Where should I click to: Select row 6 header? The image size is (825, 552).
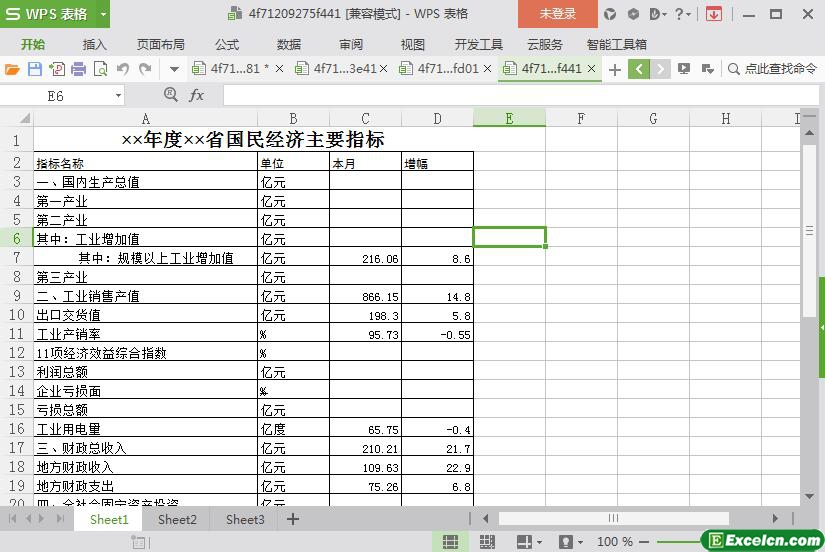16,238
